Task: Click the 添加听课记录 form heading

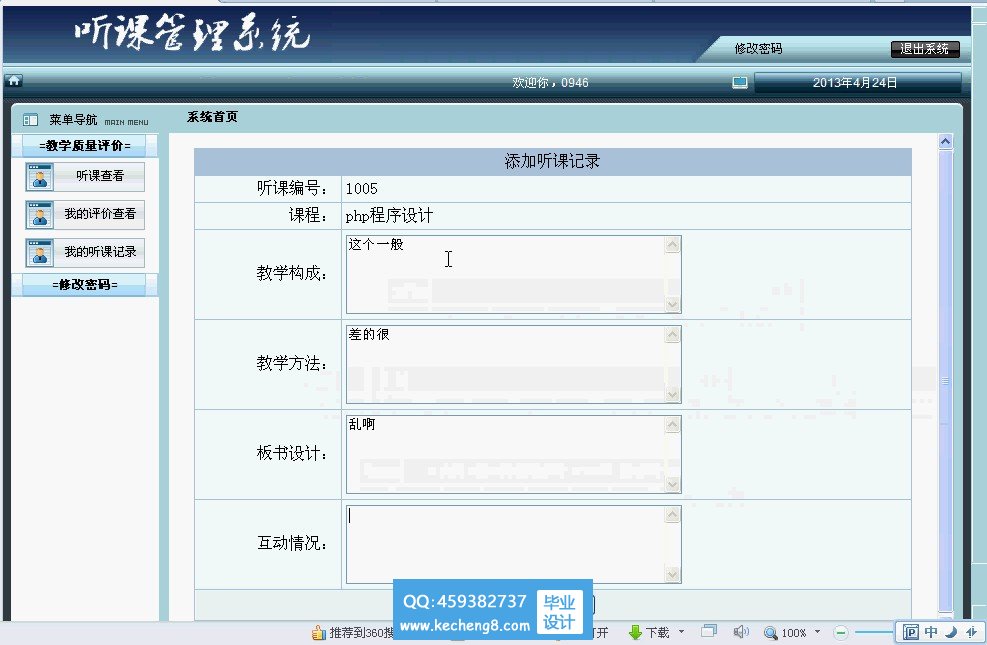Action: (x=552, y=161)
